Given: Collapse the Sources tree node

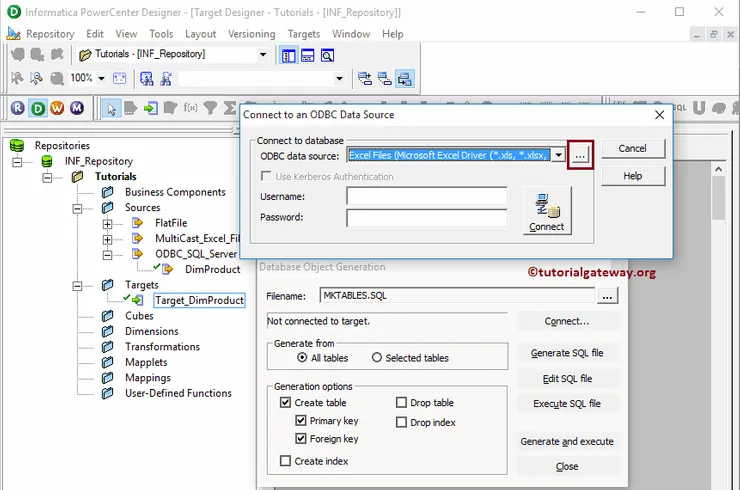Looking at the screenshot, I should (x=77, y=209).
